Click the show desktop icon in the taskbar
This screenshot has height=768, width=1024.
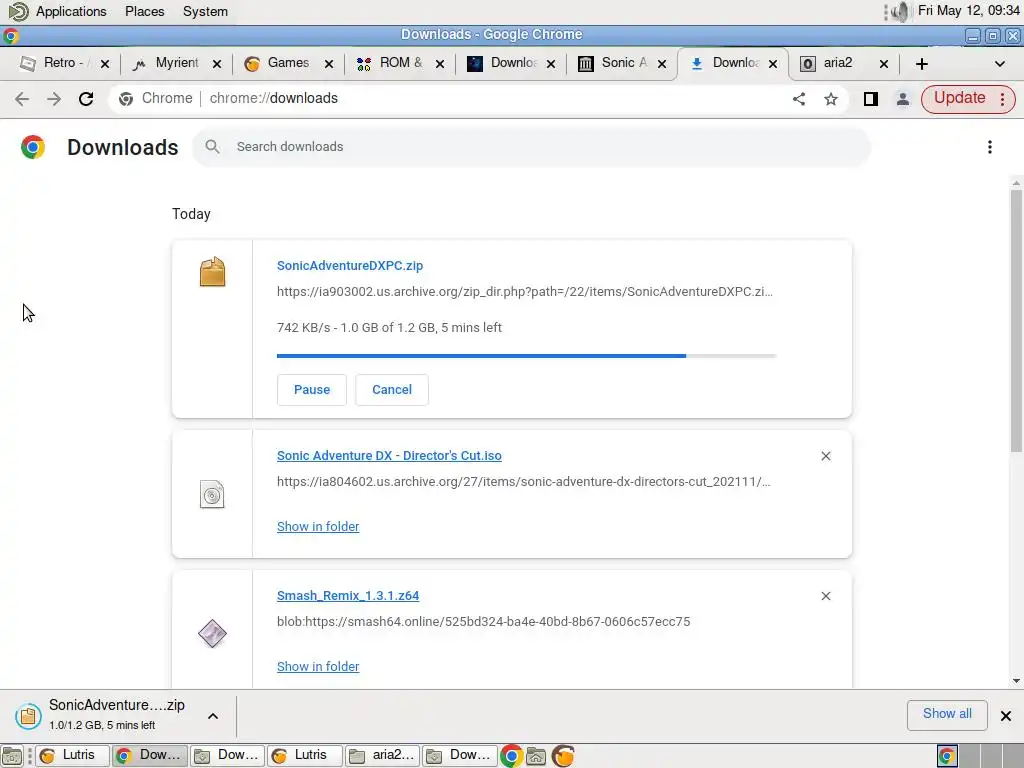point(12,756)
